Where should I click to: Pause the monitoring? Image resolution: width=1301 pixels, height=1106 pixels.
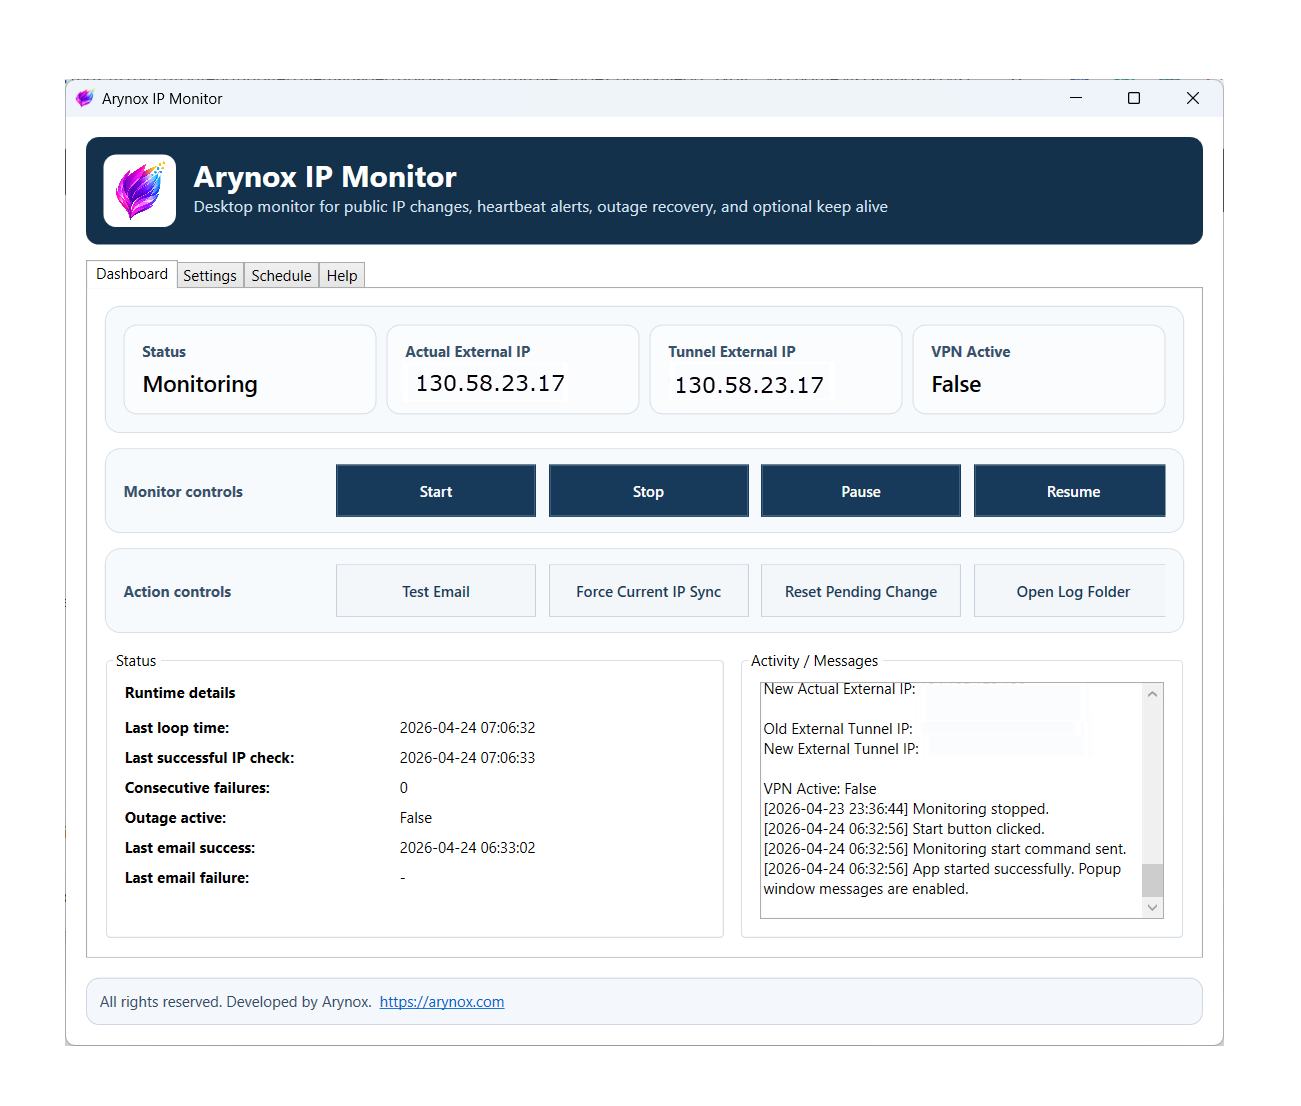860,491
